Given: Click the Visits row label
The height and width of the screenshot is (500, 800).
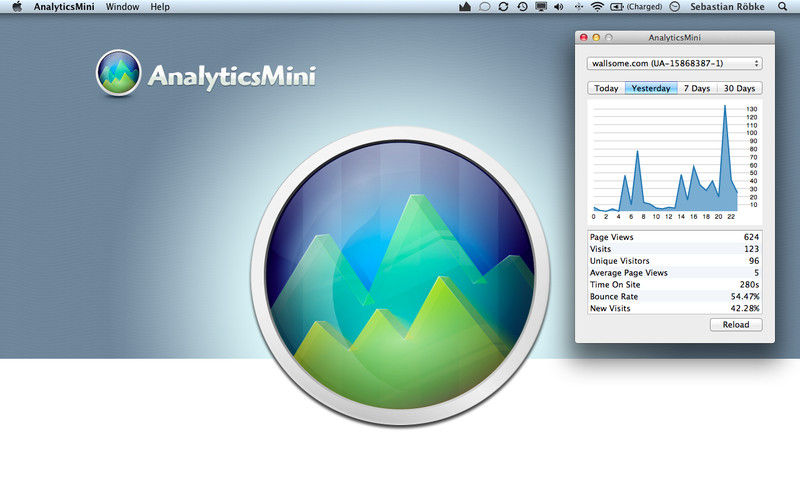Looking at the screenshot, I should click(x=600, y=249).
